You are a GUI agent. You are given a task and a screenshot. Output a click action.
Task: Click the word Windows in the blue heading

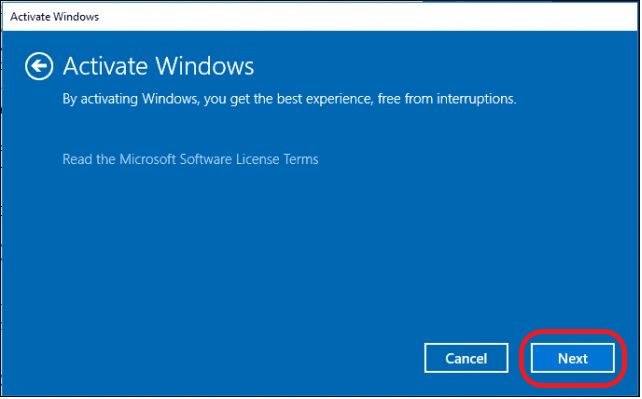tap(205, 66)
